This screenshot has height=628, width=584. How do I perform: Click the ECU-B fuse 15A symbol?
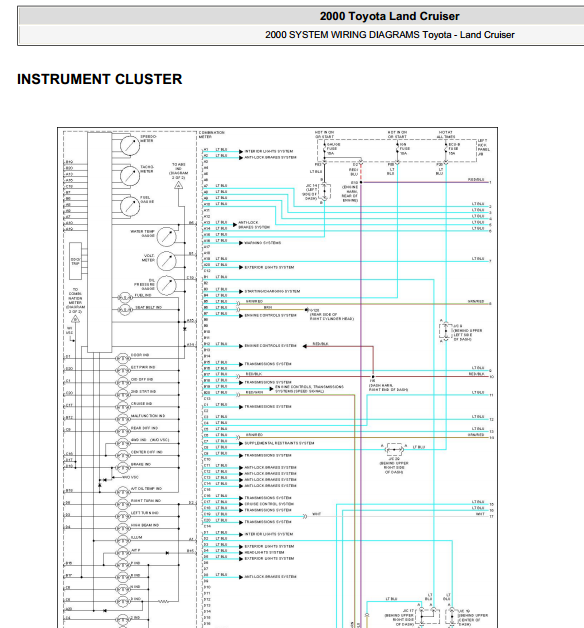[x=446, y=149]
